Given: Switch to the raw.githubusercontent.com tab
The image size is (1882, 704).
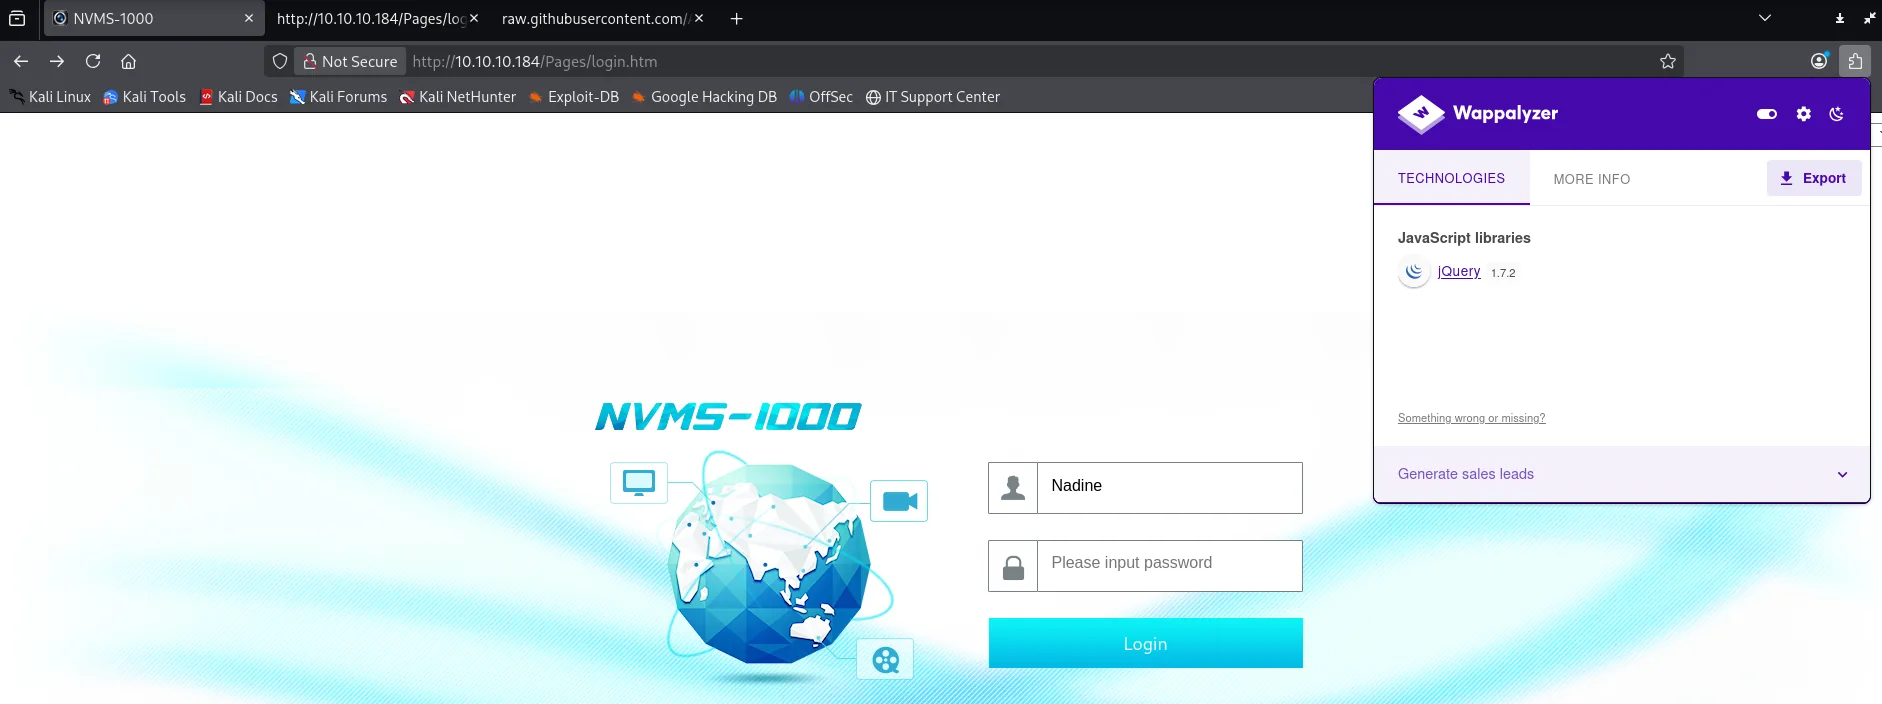Looking at the screenshot, I should click(595, 18).
